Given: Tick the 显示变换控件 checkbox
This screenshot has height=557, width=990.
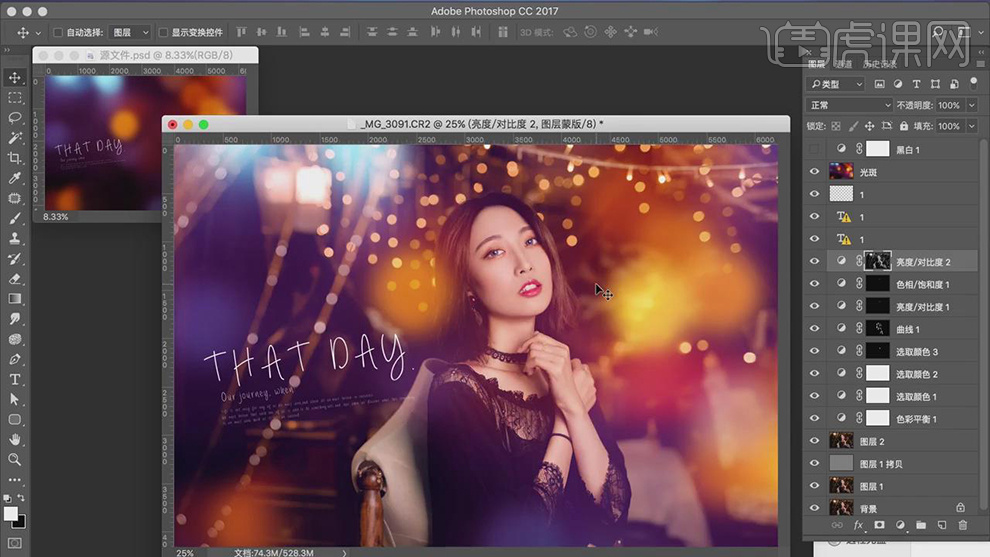Looking at the screenshot, I should [163, 33].
